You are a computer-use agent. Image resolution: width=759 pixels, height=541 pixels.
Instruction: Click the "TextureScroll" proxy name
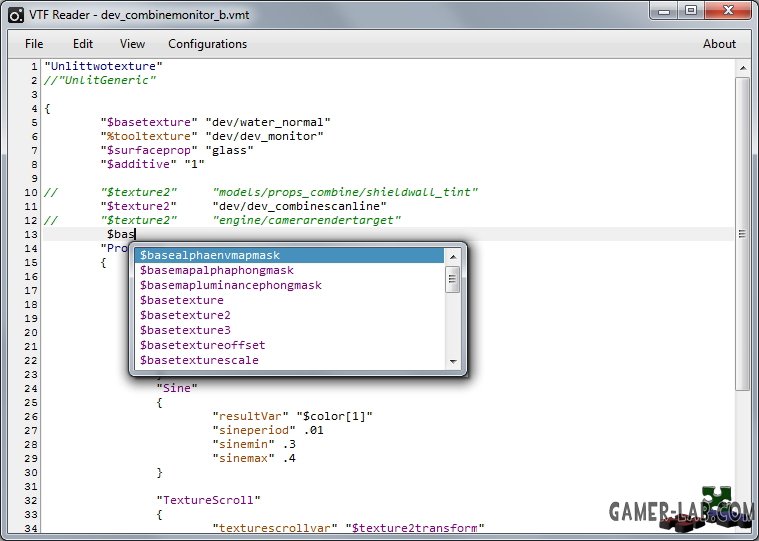208,500
